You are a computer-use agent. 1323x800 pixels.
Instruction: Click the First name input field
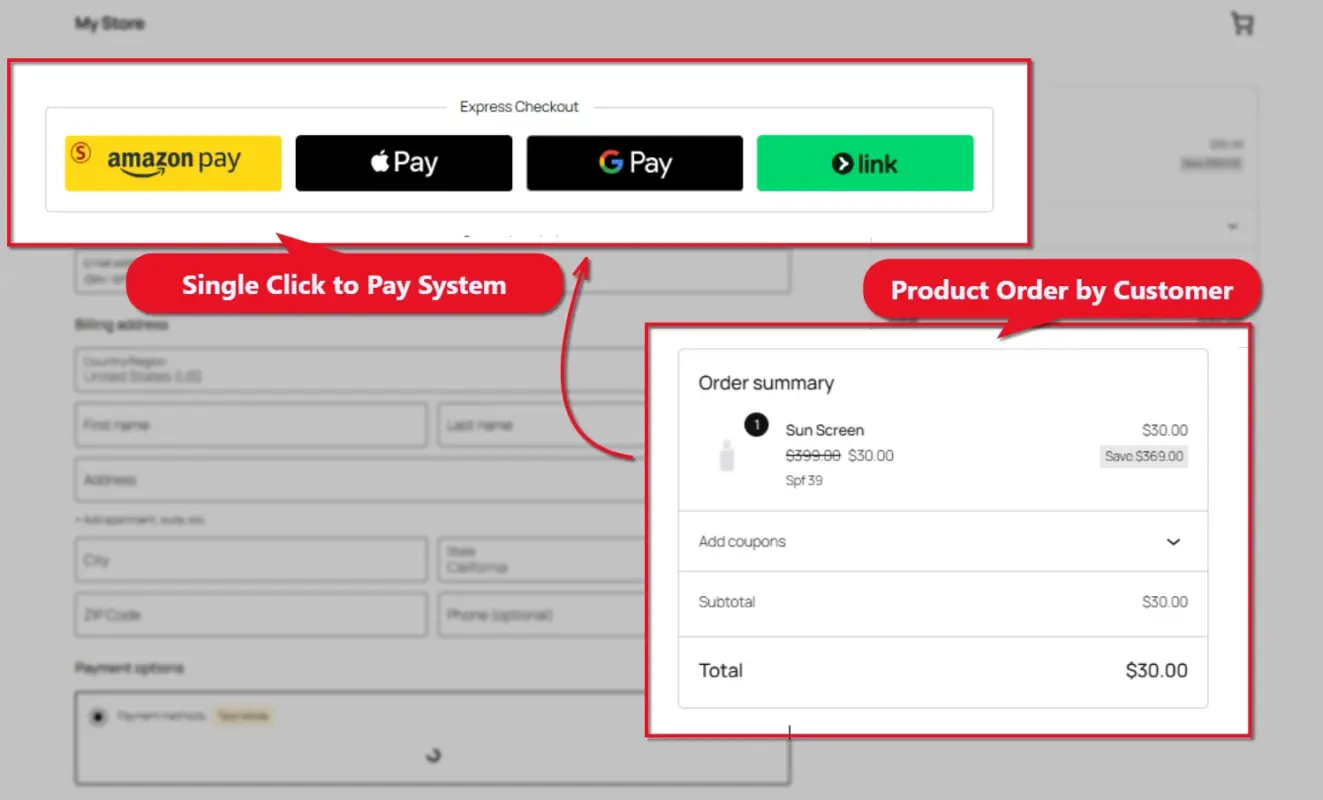[251, 425]
